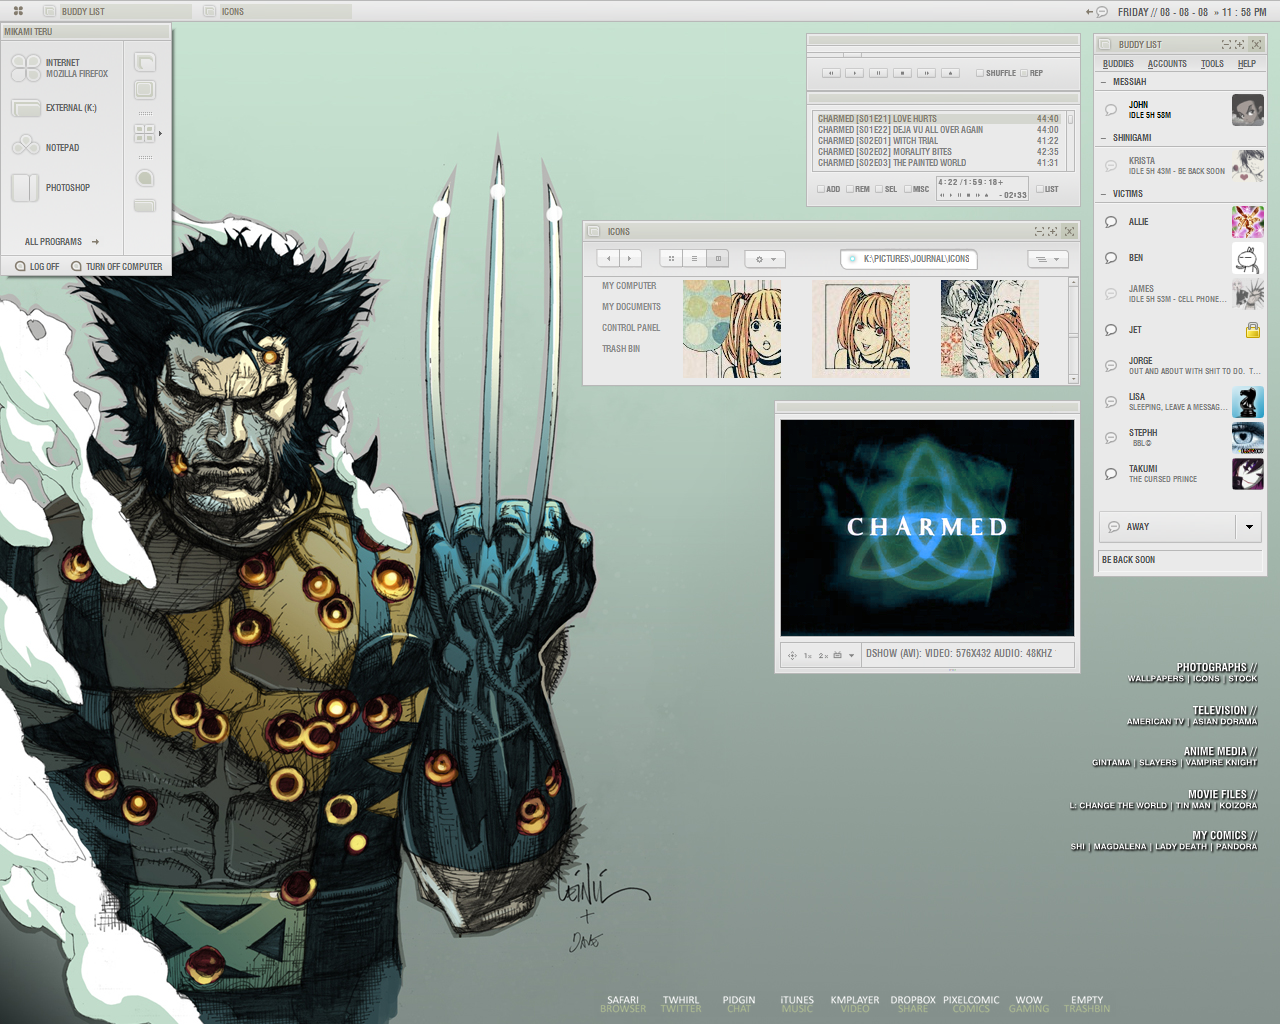Skip to next track in media player

tap(927, 73)
